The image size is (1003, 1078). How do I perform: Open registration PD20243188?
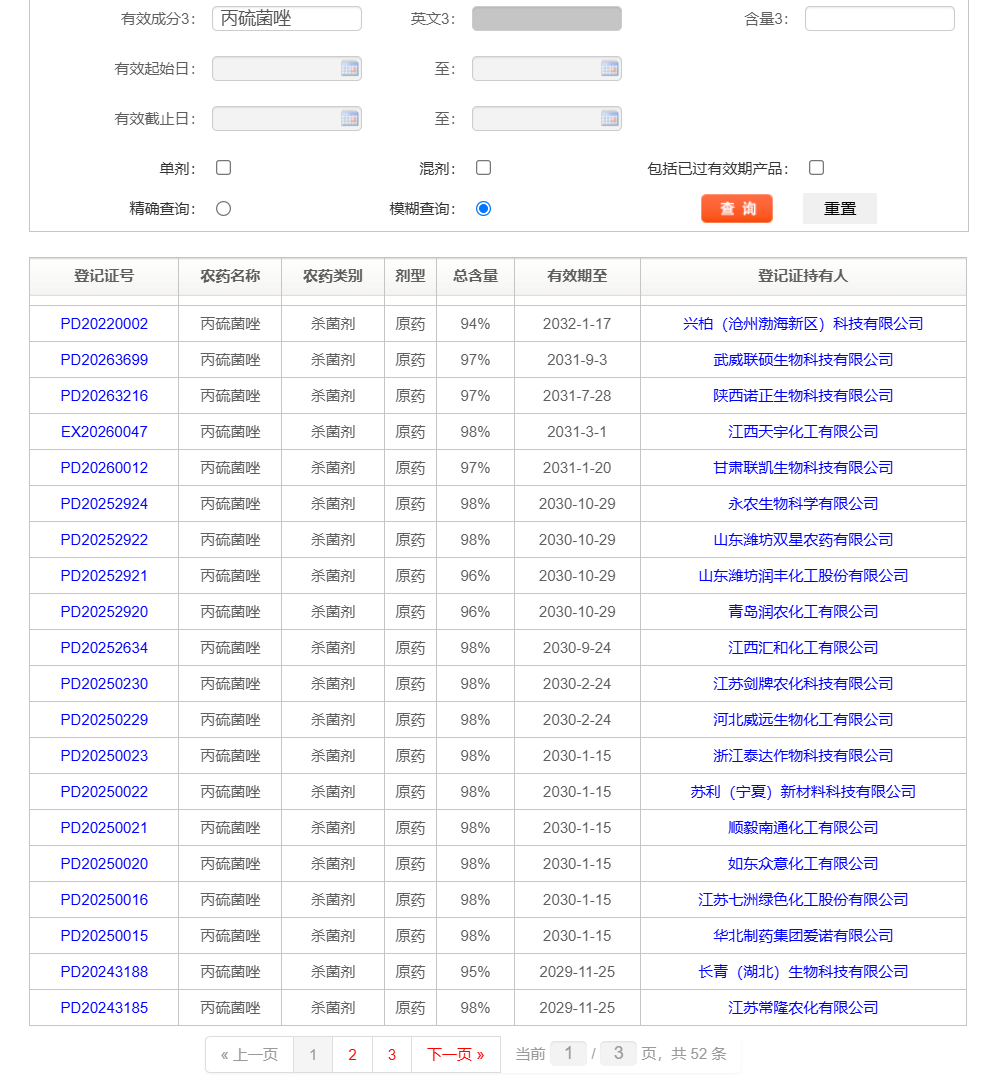point(104,971)
